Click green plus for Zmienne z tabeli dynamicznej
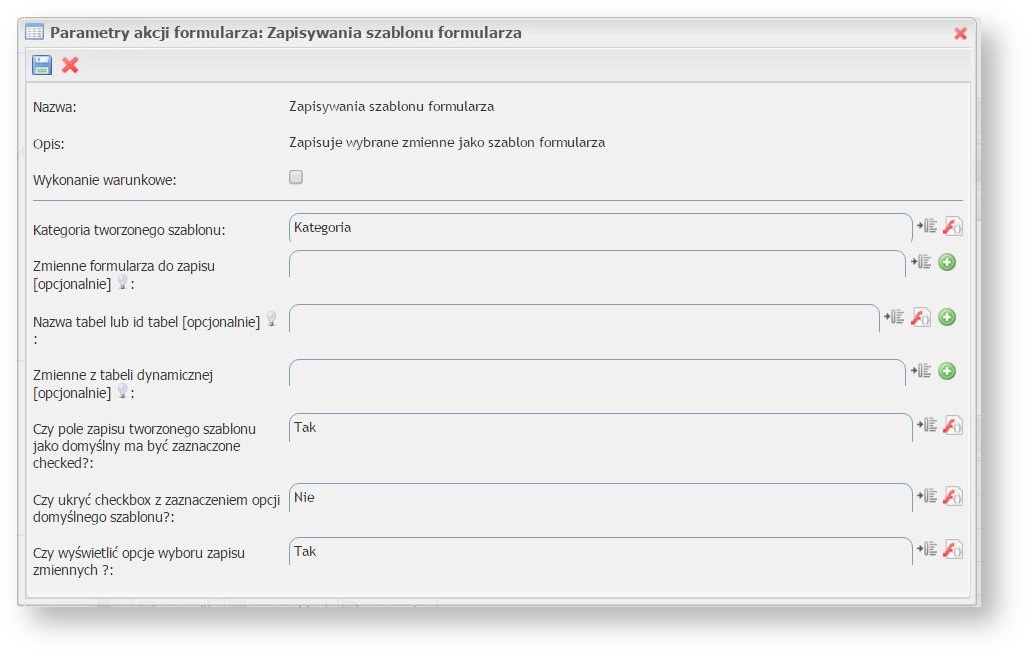 pos(947,371)
